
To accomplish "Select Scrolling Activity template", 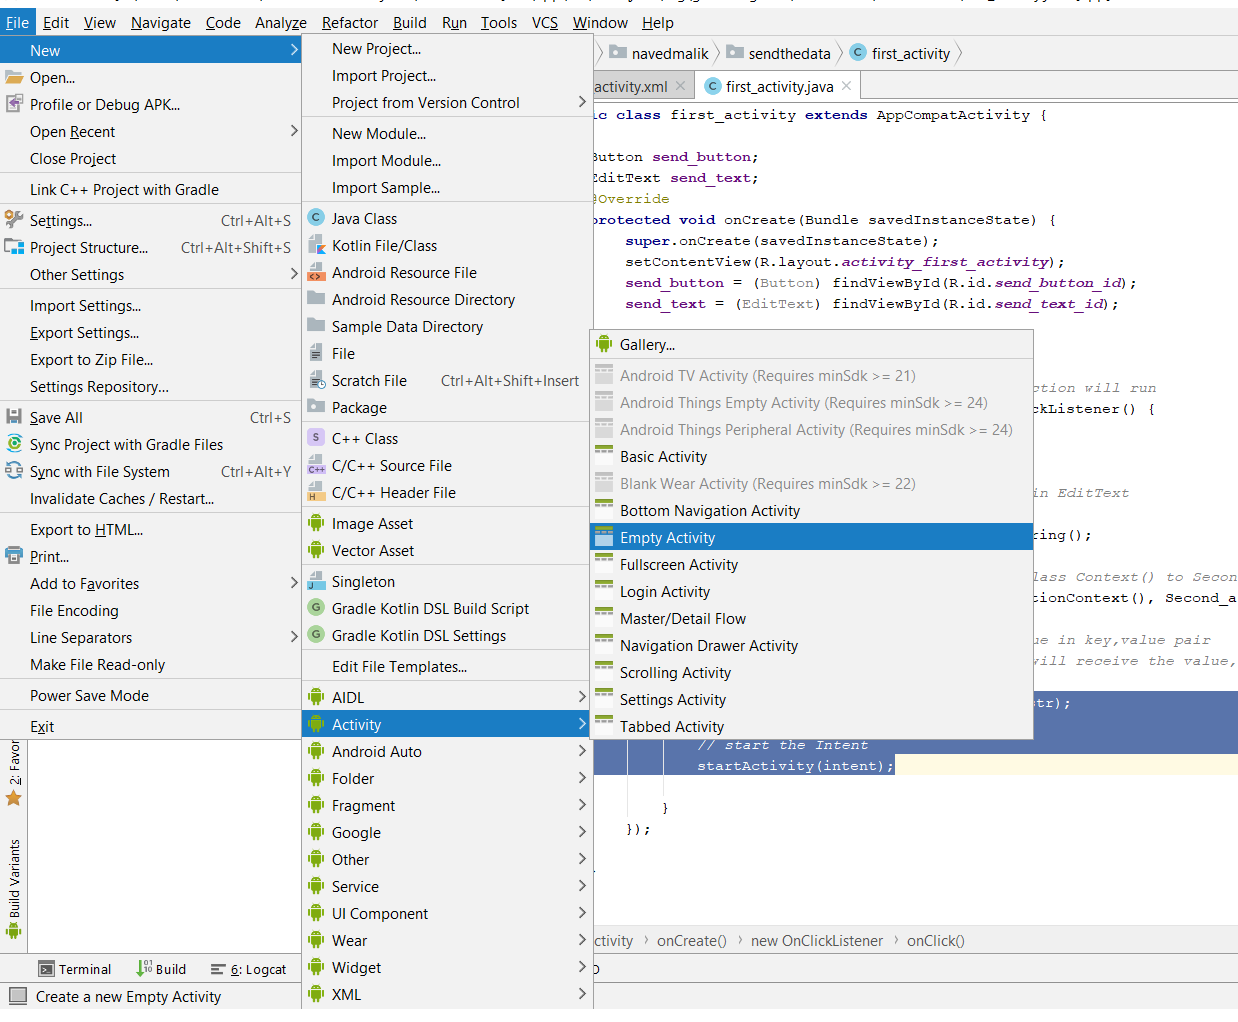I will tap(812, 672).
